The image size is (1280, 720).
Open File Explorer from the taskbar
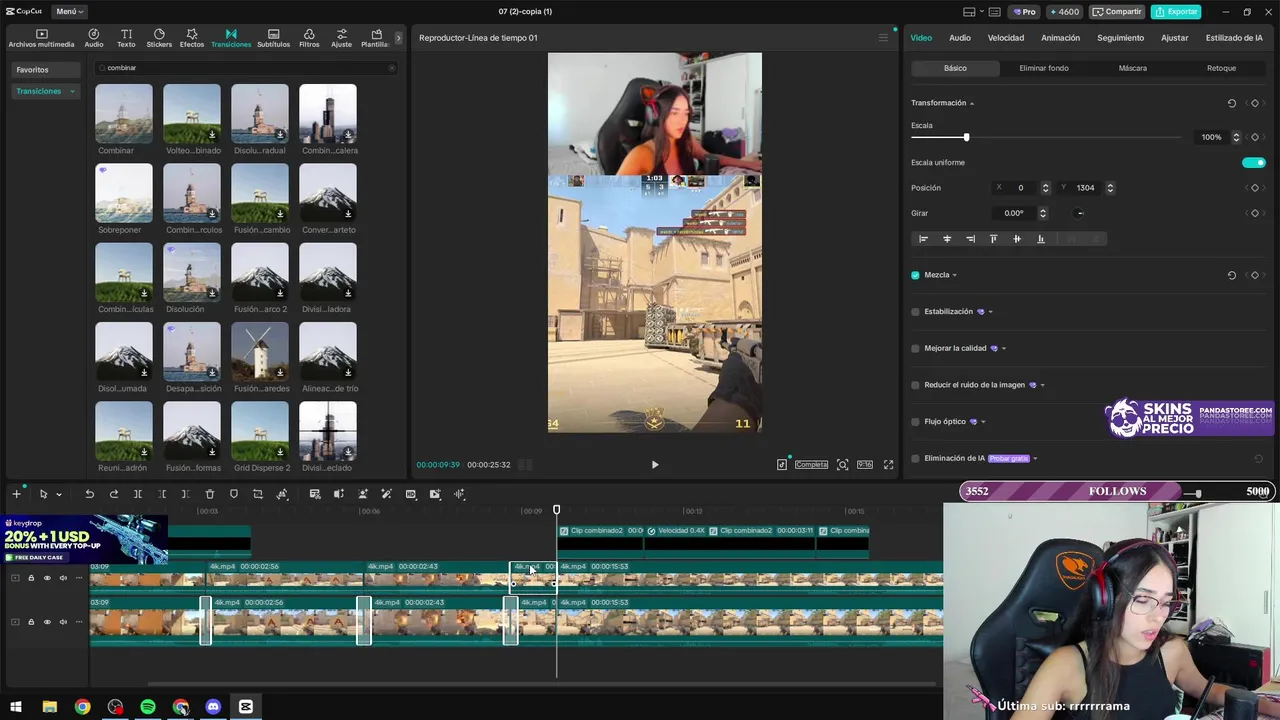tap(50, 707)
